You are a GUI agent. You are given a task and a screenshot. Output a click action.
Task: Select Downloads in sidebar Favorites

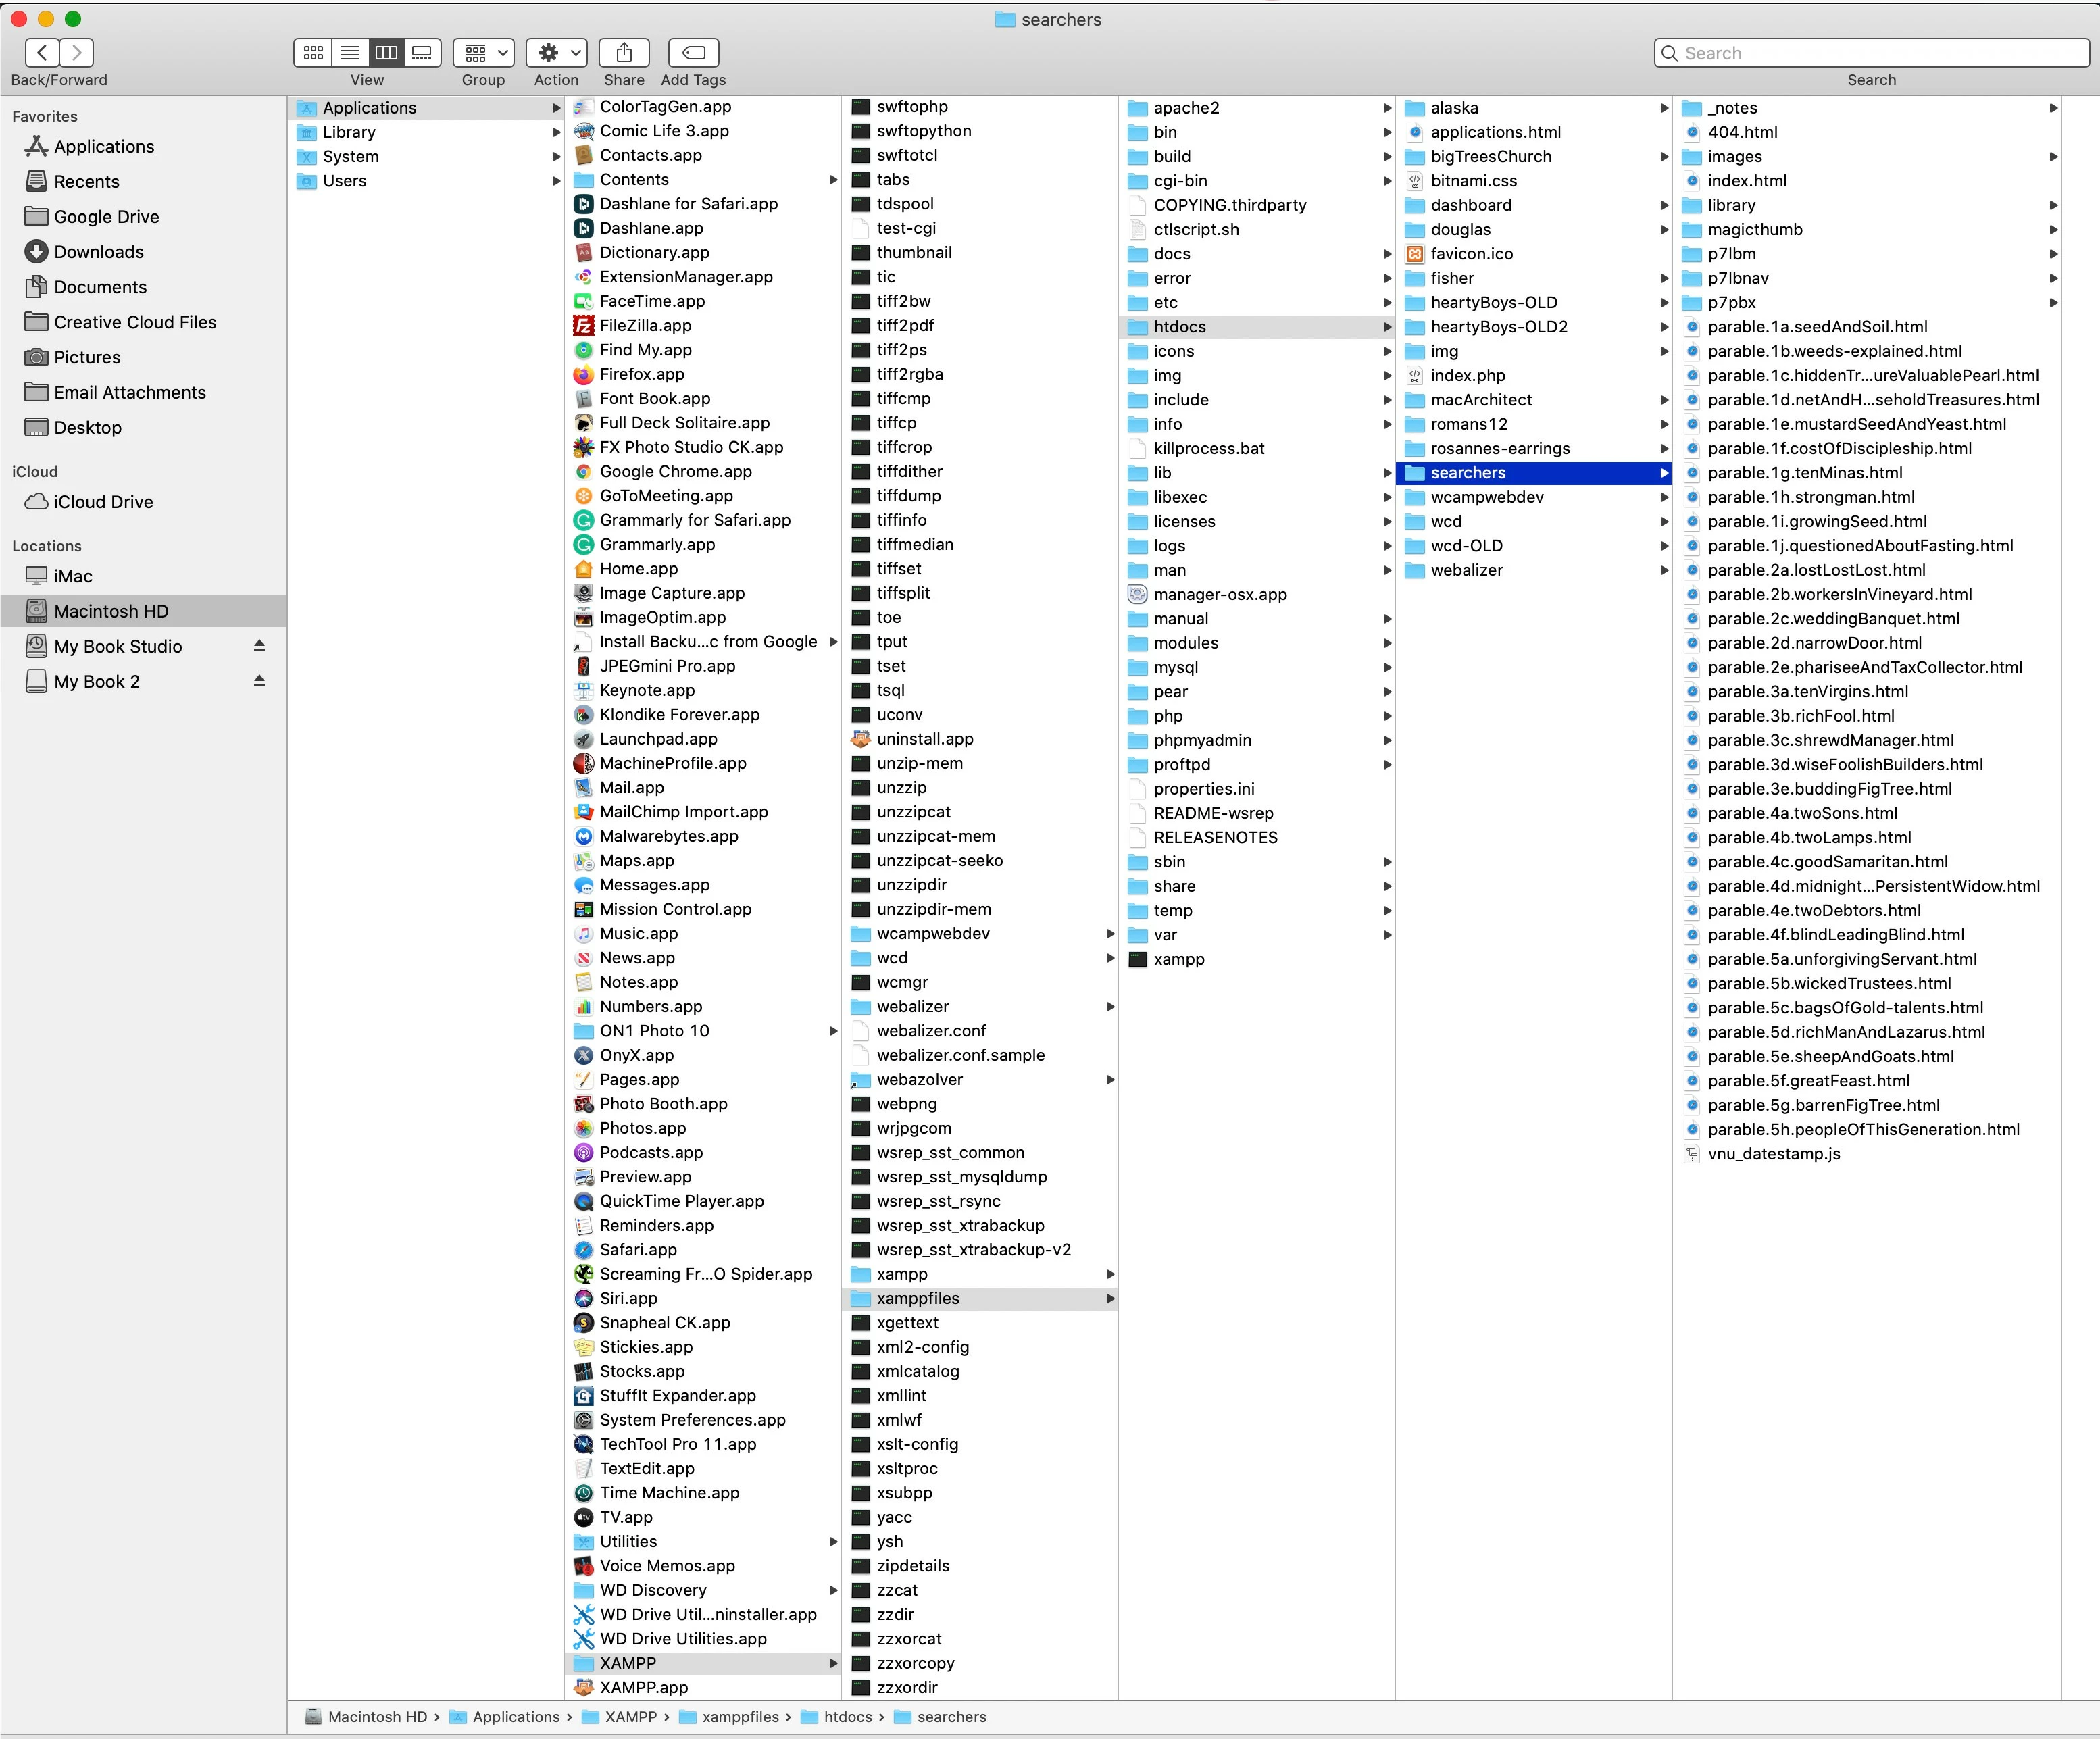click(x=98, y=252)
